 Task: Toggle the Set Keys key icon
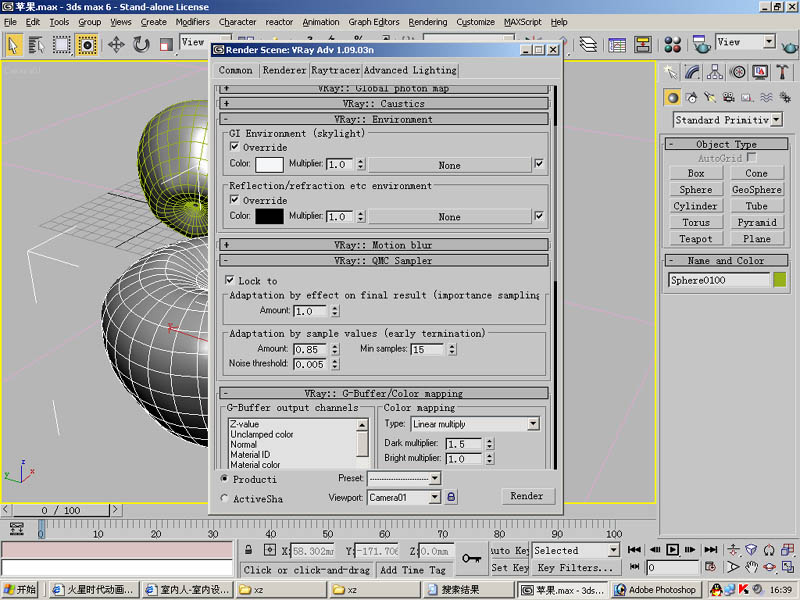471,558
